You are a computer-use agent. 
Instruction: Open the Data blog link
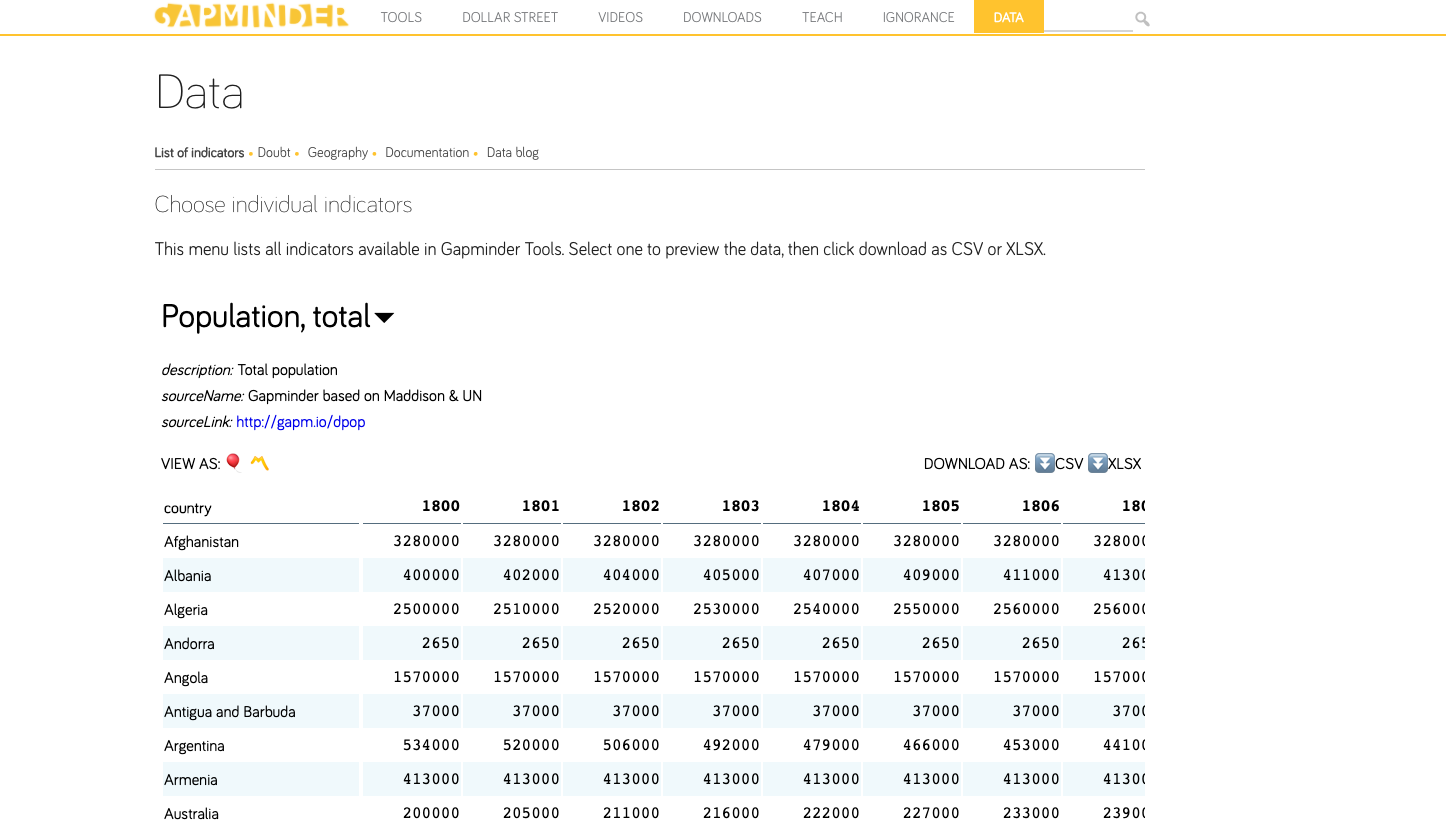[513, 153]
